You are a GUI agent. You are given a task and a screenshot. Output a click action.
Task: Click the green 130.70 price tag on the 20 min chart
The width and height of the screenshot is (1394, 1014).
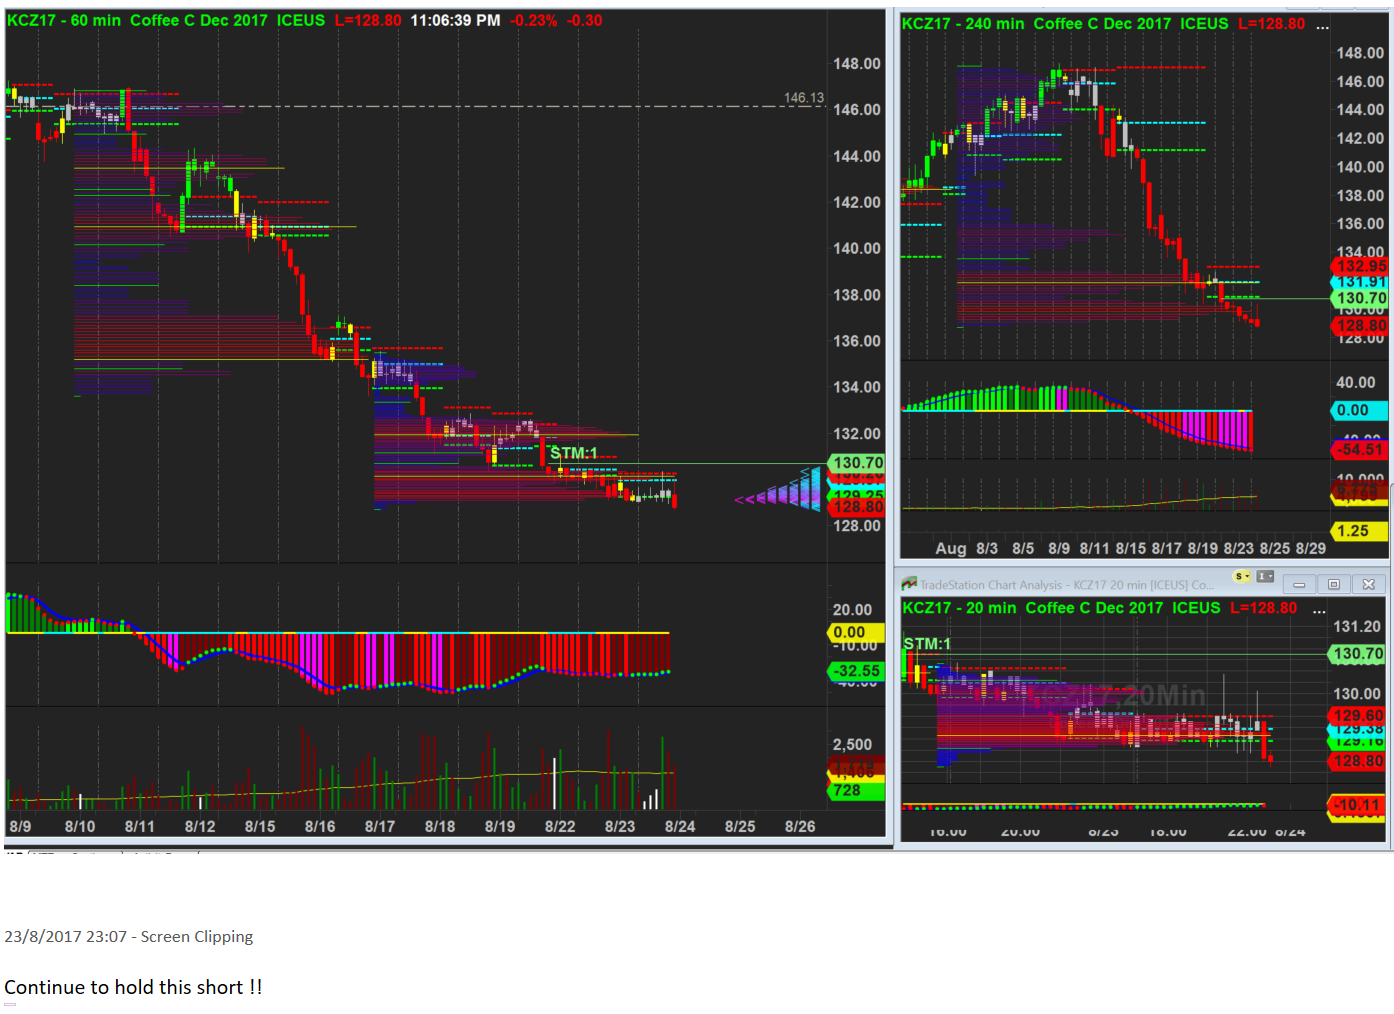tap(1358, 654)
